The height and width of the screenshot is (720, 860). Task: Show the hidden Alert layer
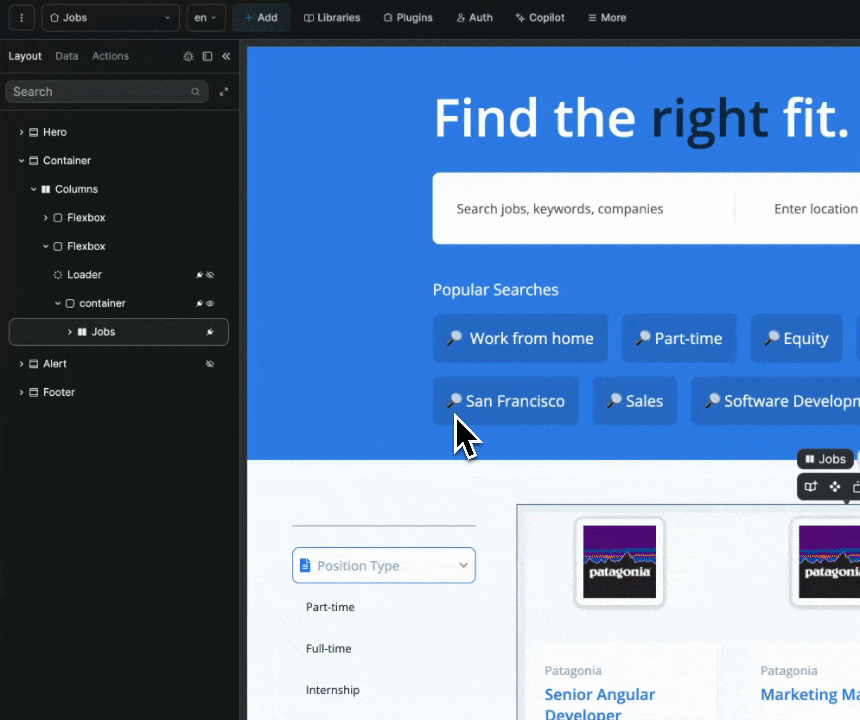click(x=210, y=364)
